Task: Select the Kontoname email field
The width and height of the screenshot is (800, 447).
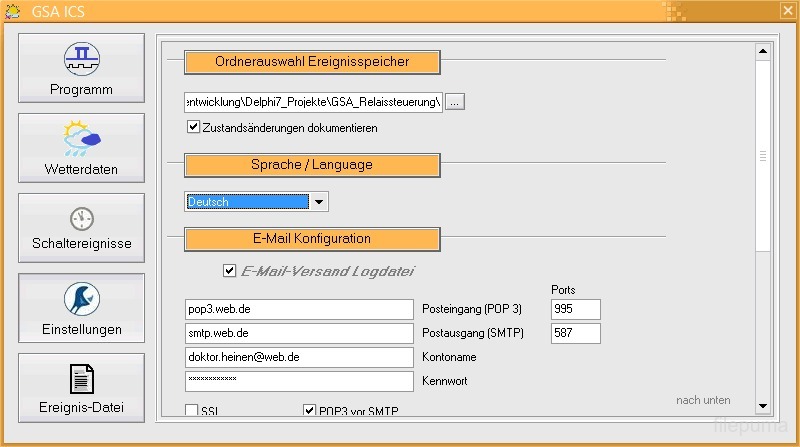Action: point(299,357)
